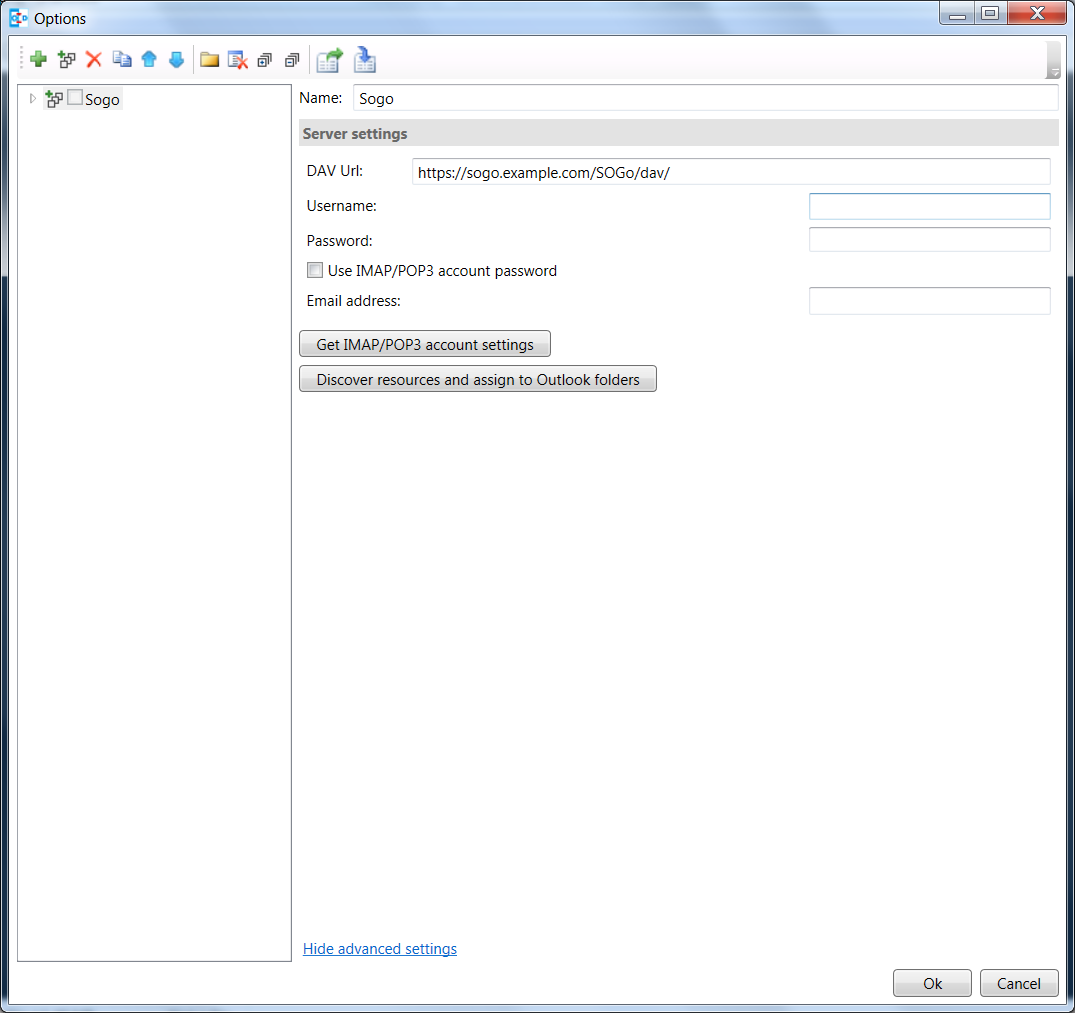Add new profile with green plus icon

click(38, 60)
